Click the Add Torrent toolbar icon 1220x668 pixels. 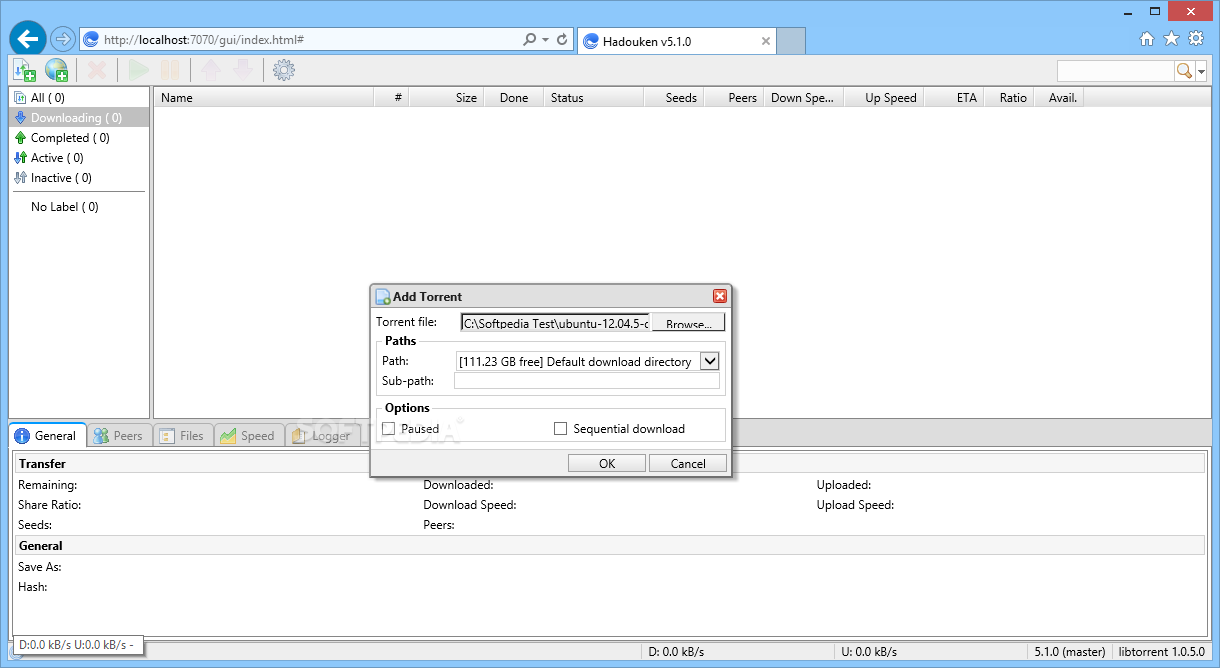[x=24, y=70]
